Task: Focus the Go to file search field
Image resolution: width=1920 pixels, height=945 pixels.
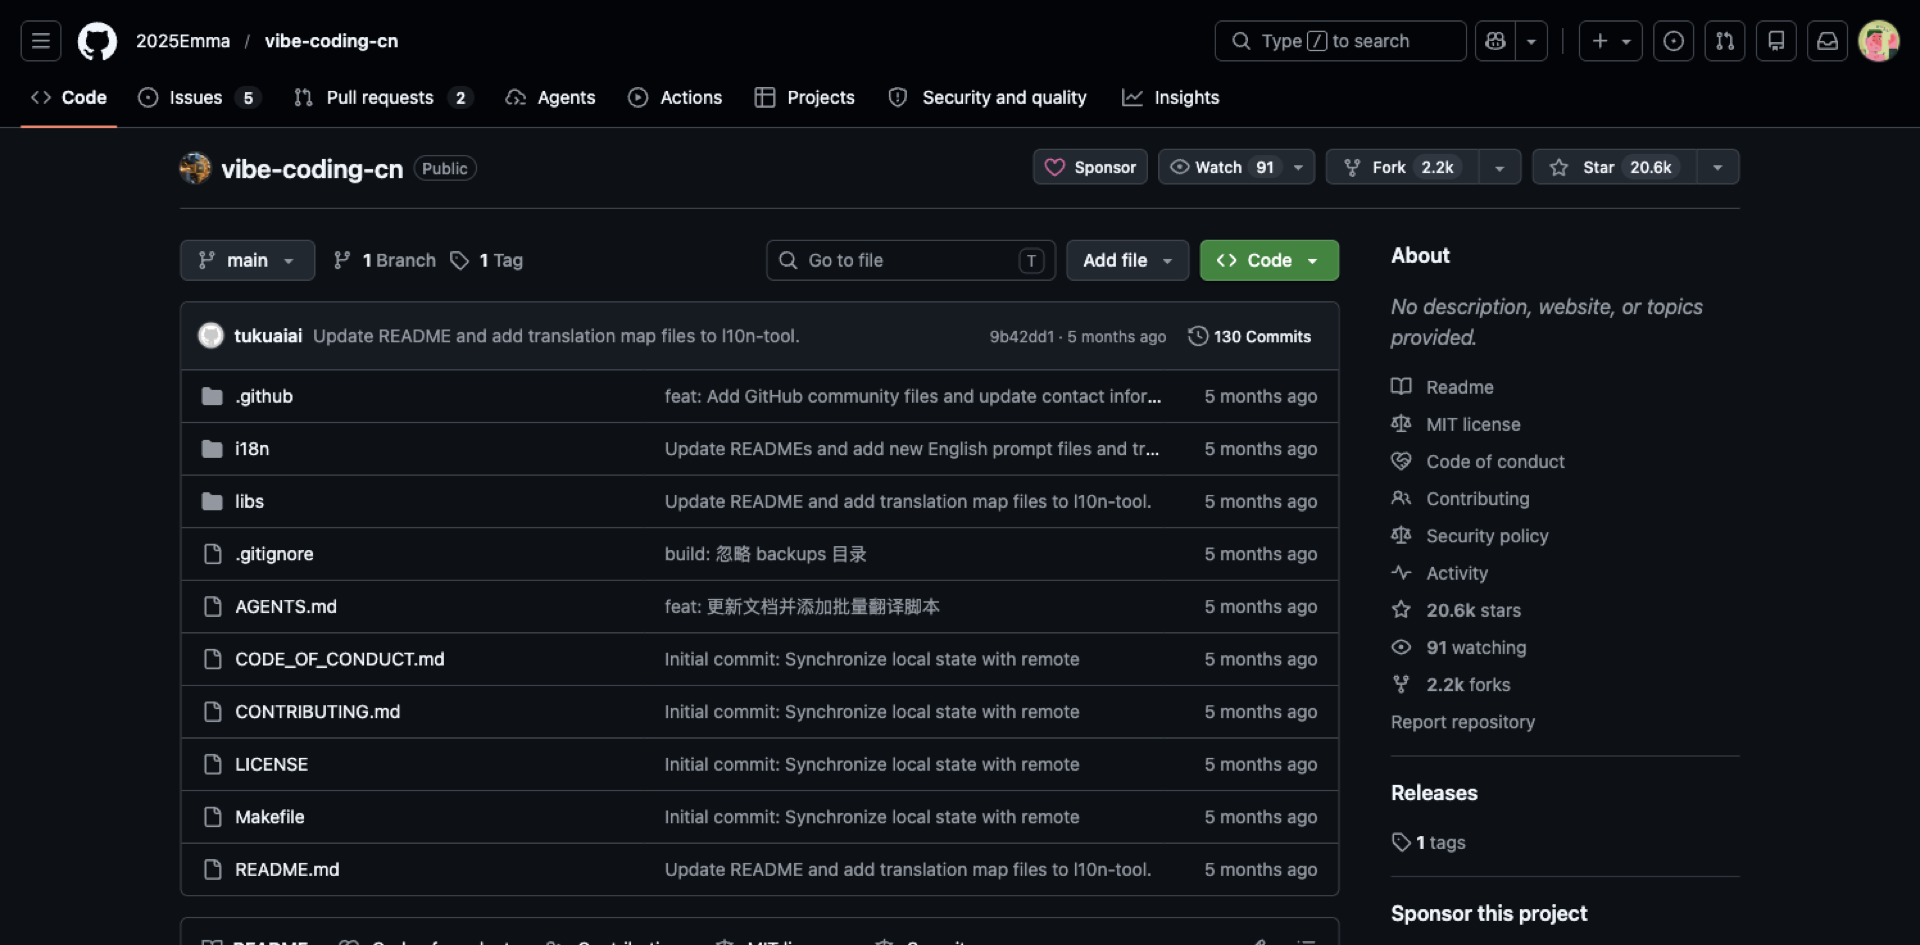Action: click(x=910, y=260)
